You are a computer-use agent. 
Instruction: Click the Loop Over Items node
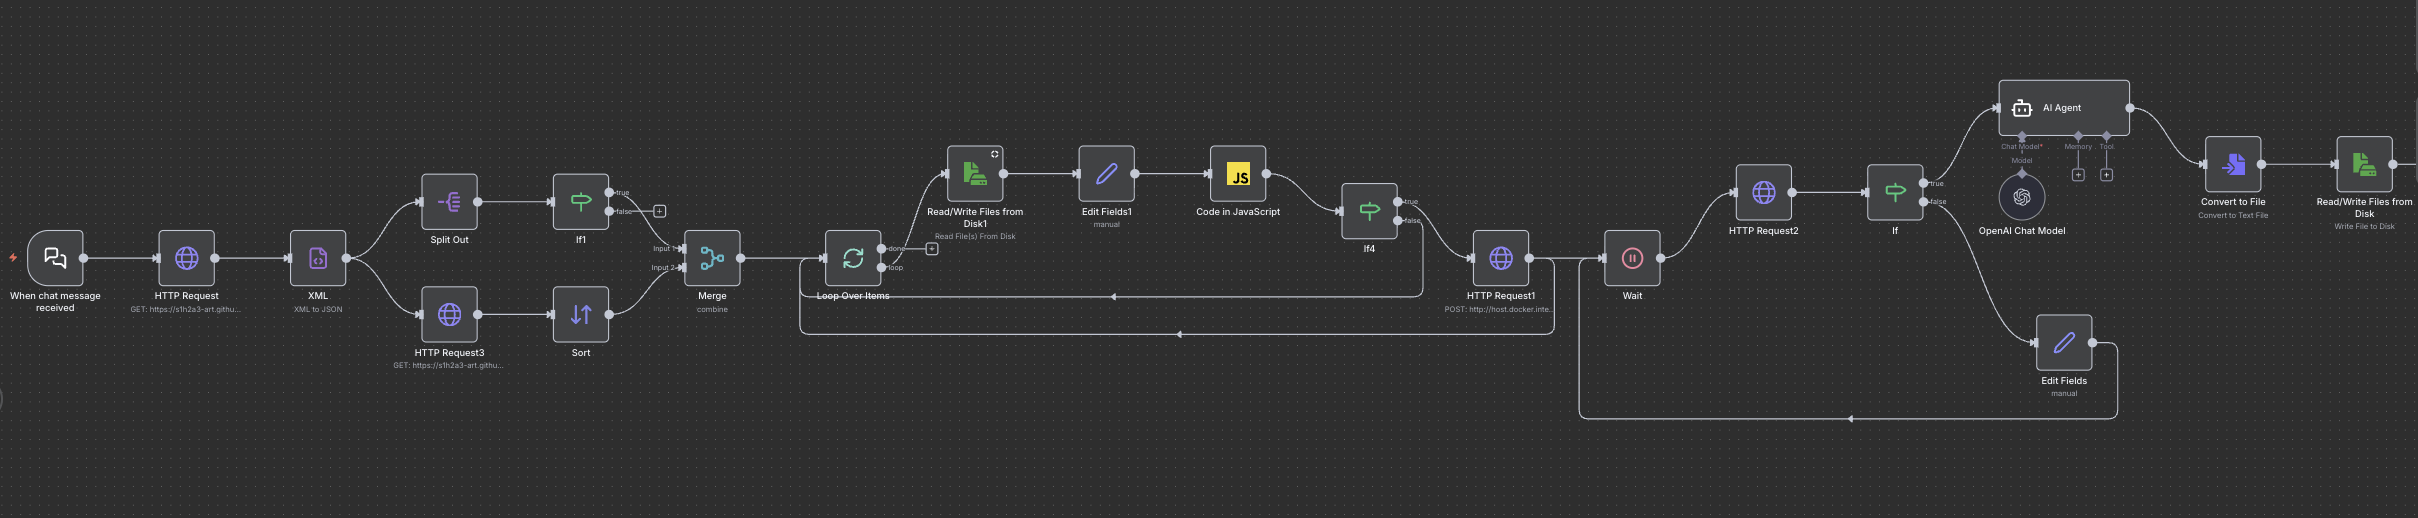click(852, 258)
